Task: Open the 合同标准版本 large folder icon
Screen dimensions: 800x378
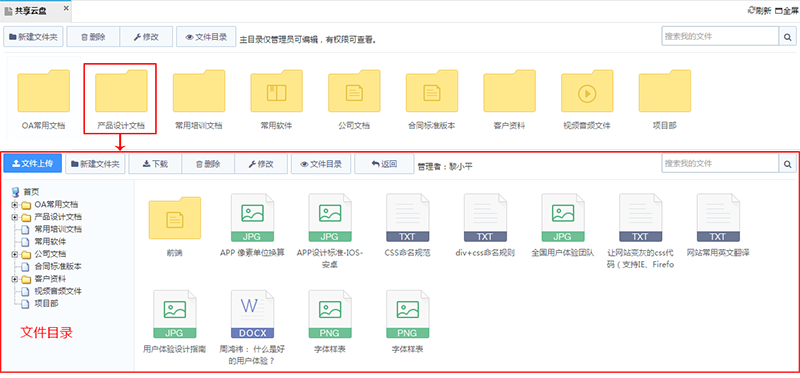Action: (432, 90)
